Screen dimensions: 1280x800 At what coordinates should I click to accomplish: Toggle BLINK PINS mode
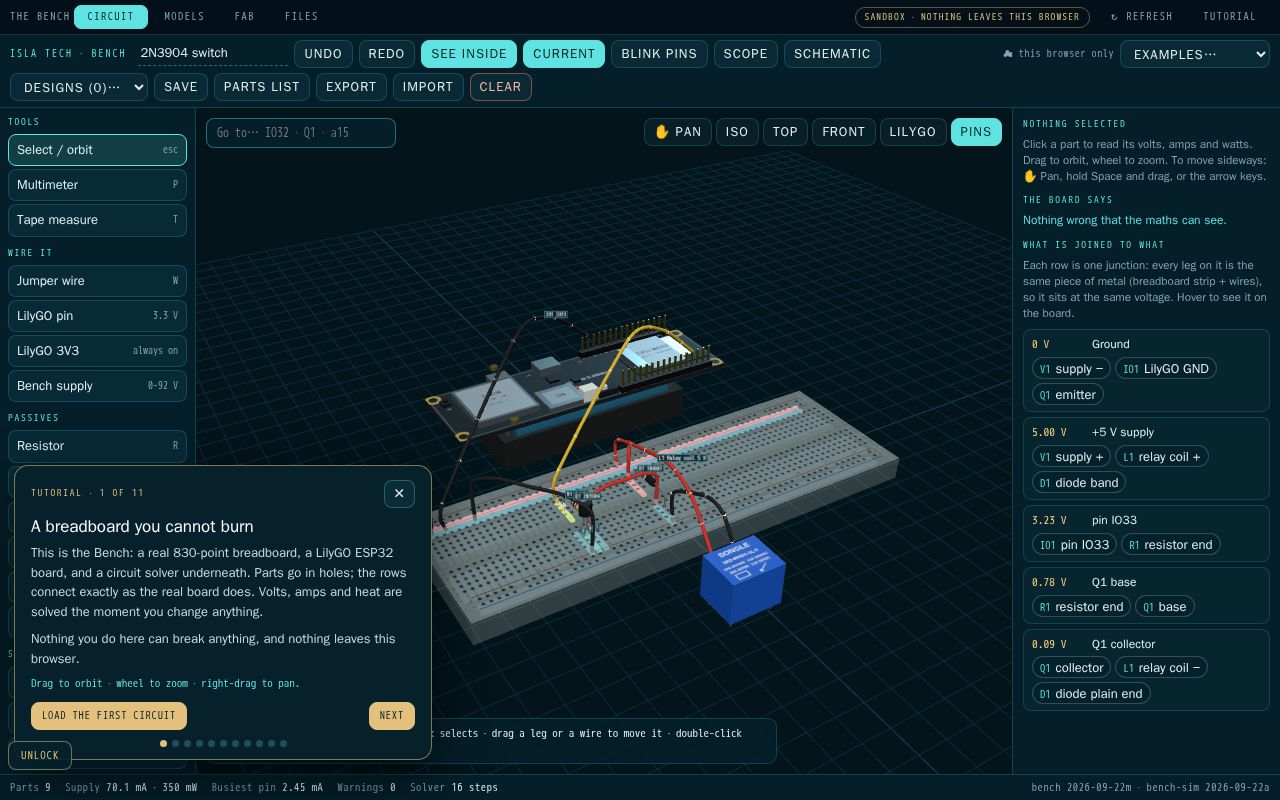coord(659,54)
